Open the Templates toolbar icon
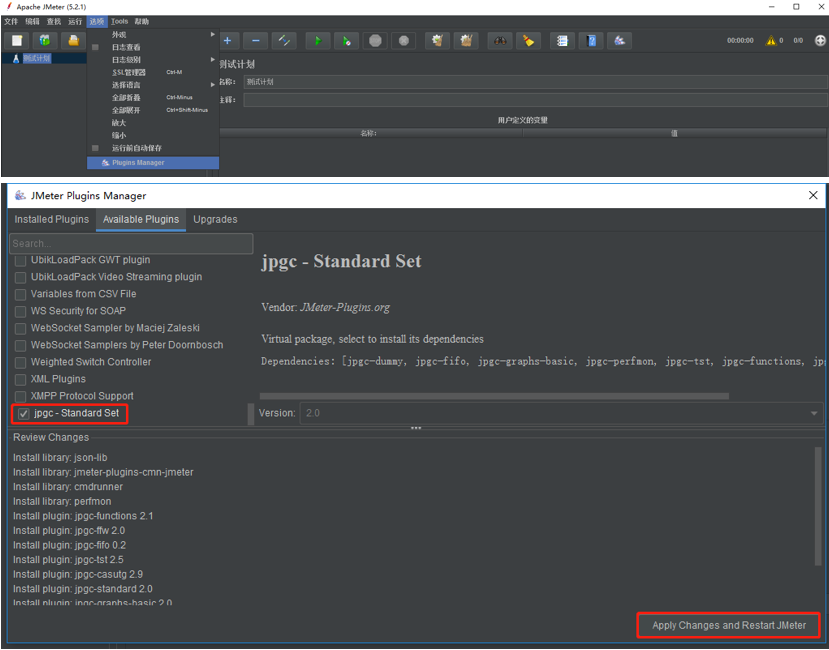This screenshot has width=829, height=650. pyautogui.click(x=45, y=41)
